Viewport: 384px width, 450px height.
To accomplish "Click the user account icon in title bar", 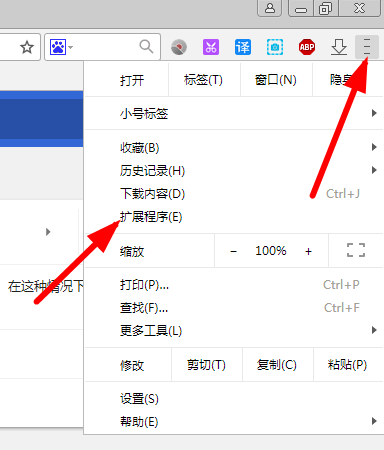I will tap(270, 8).
